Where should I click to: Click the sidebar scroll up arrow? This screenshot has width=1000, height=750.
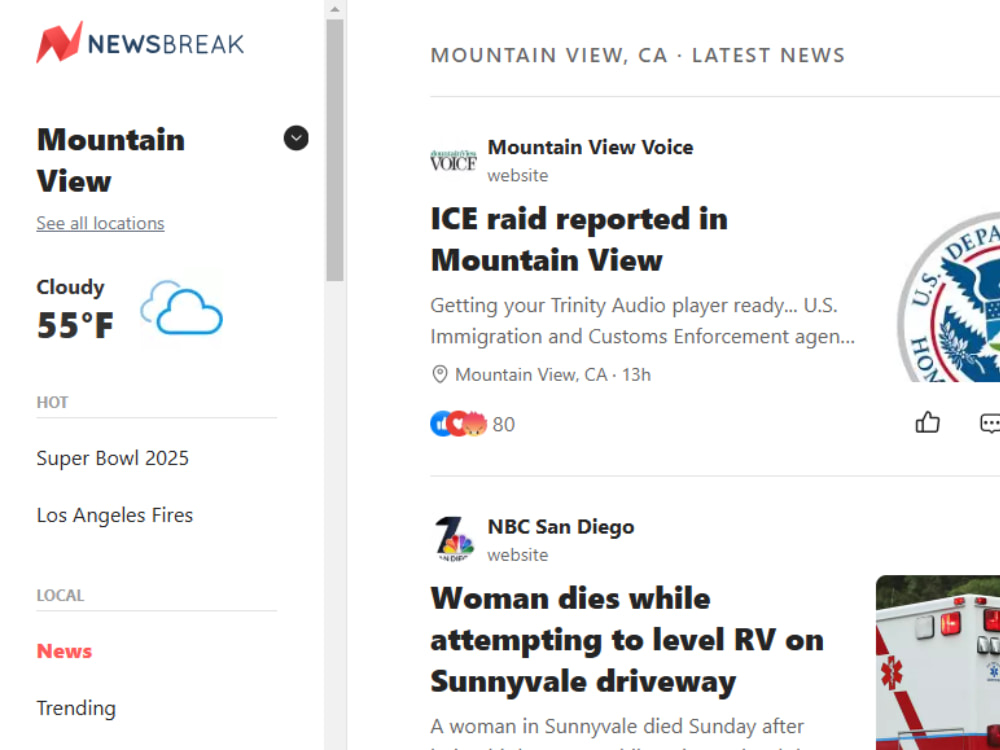(335, 10)
